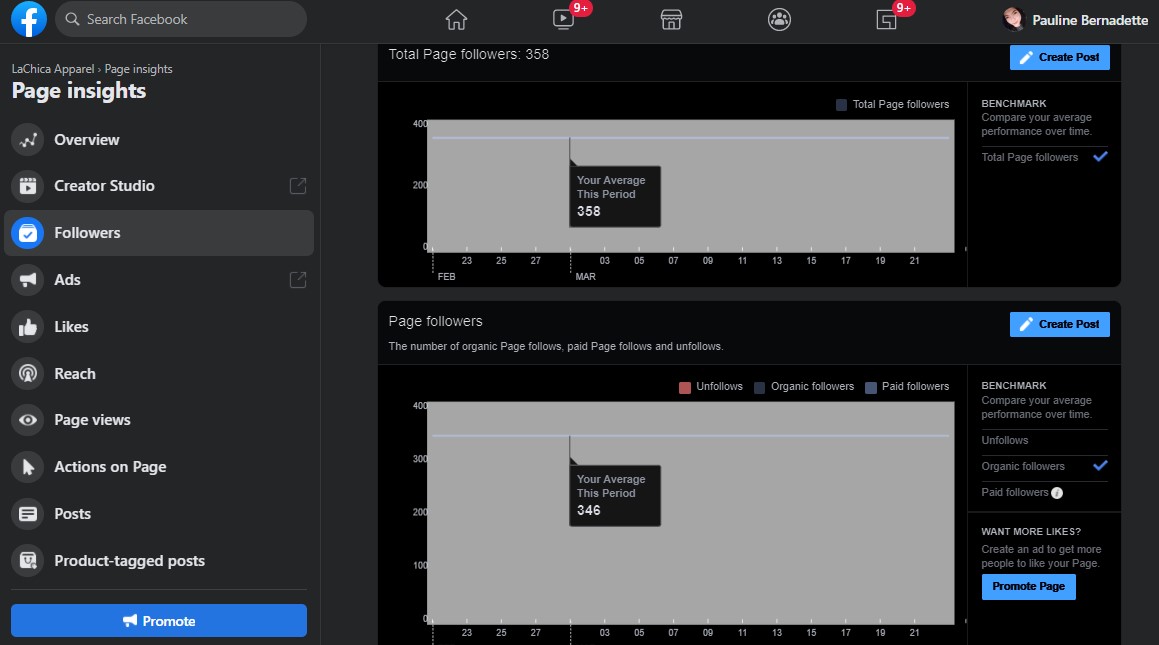Click the Overview chart icon
1159x645 pixels.
tap(27, 140)
